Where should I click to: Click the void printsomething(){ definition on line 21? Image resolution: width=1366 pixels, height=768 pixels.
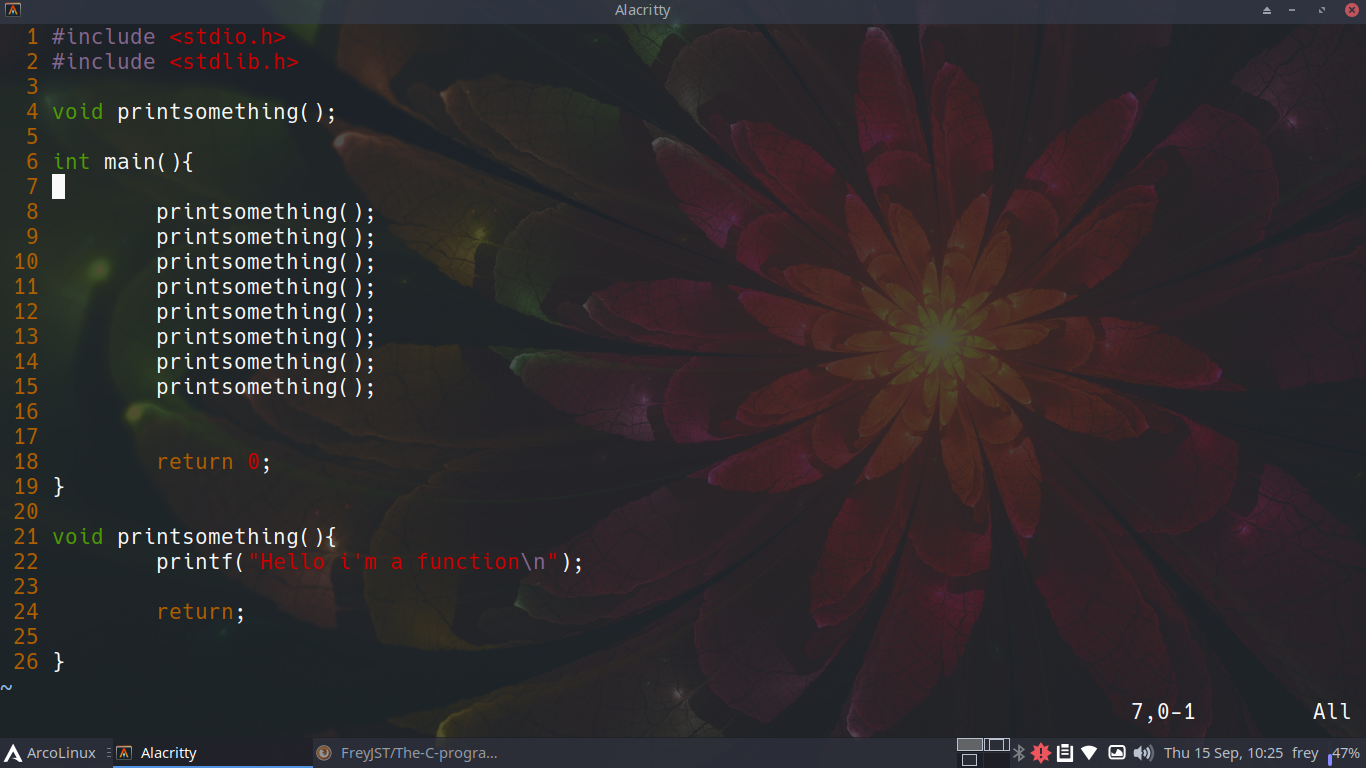[195, 537]
